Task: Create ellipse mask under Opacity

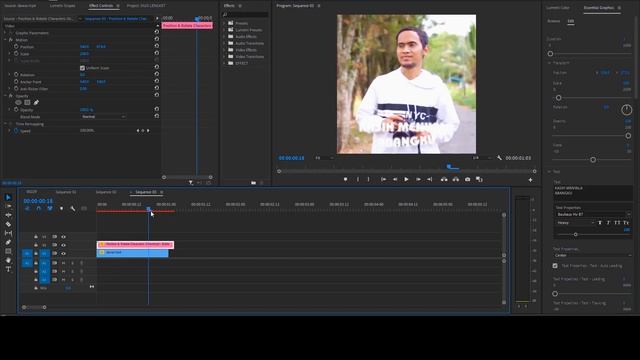Action: point(18,102)
